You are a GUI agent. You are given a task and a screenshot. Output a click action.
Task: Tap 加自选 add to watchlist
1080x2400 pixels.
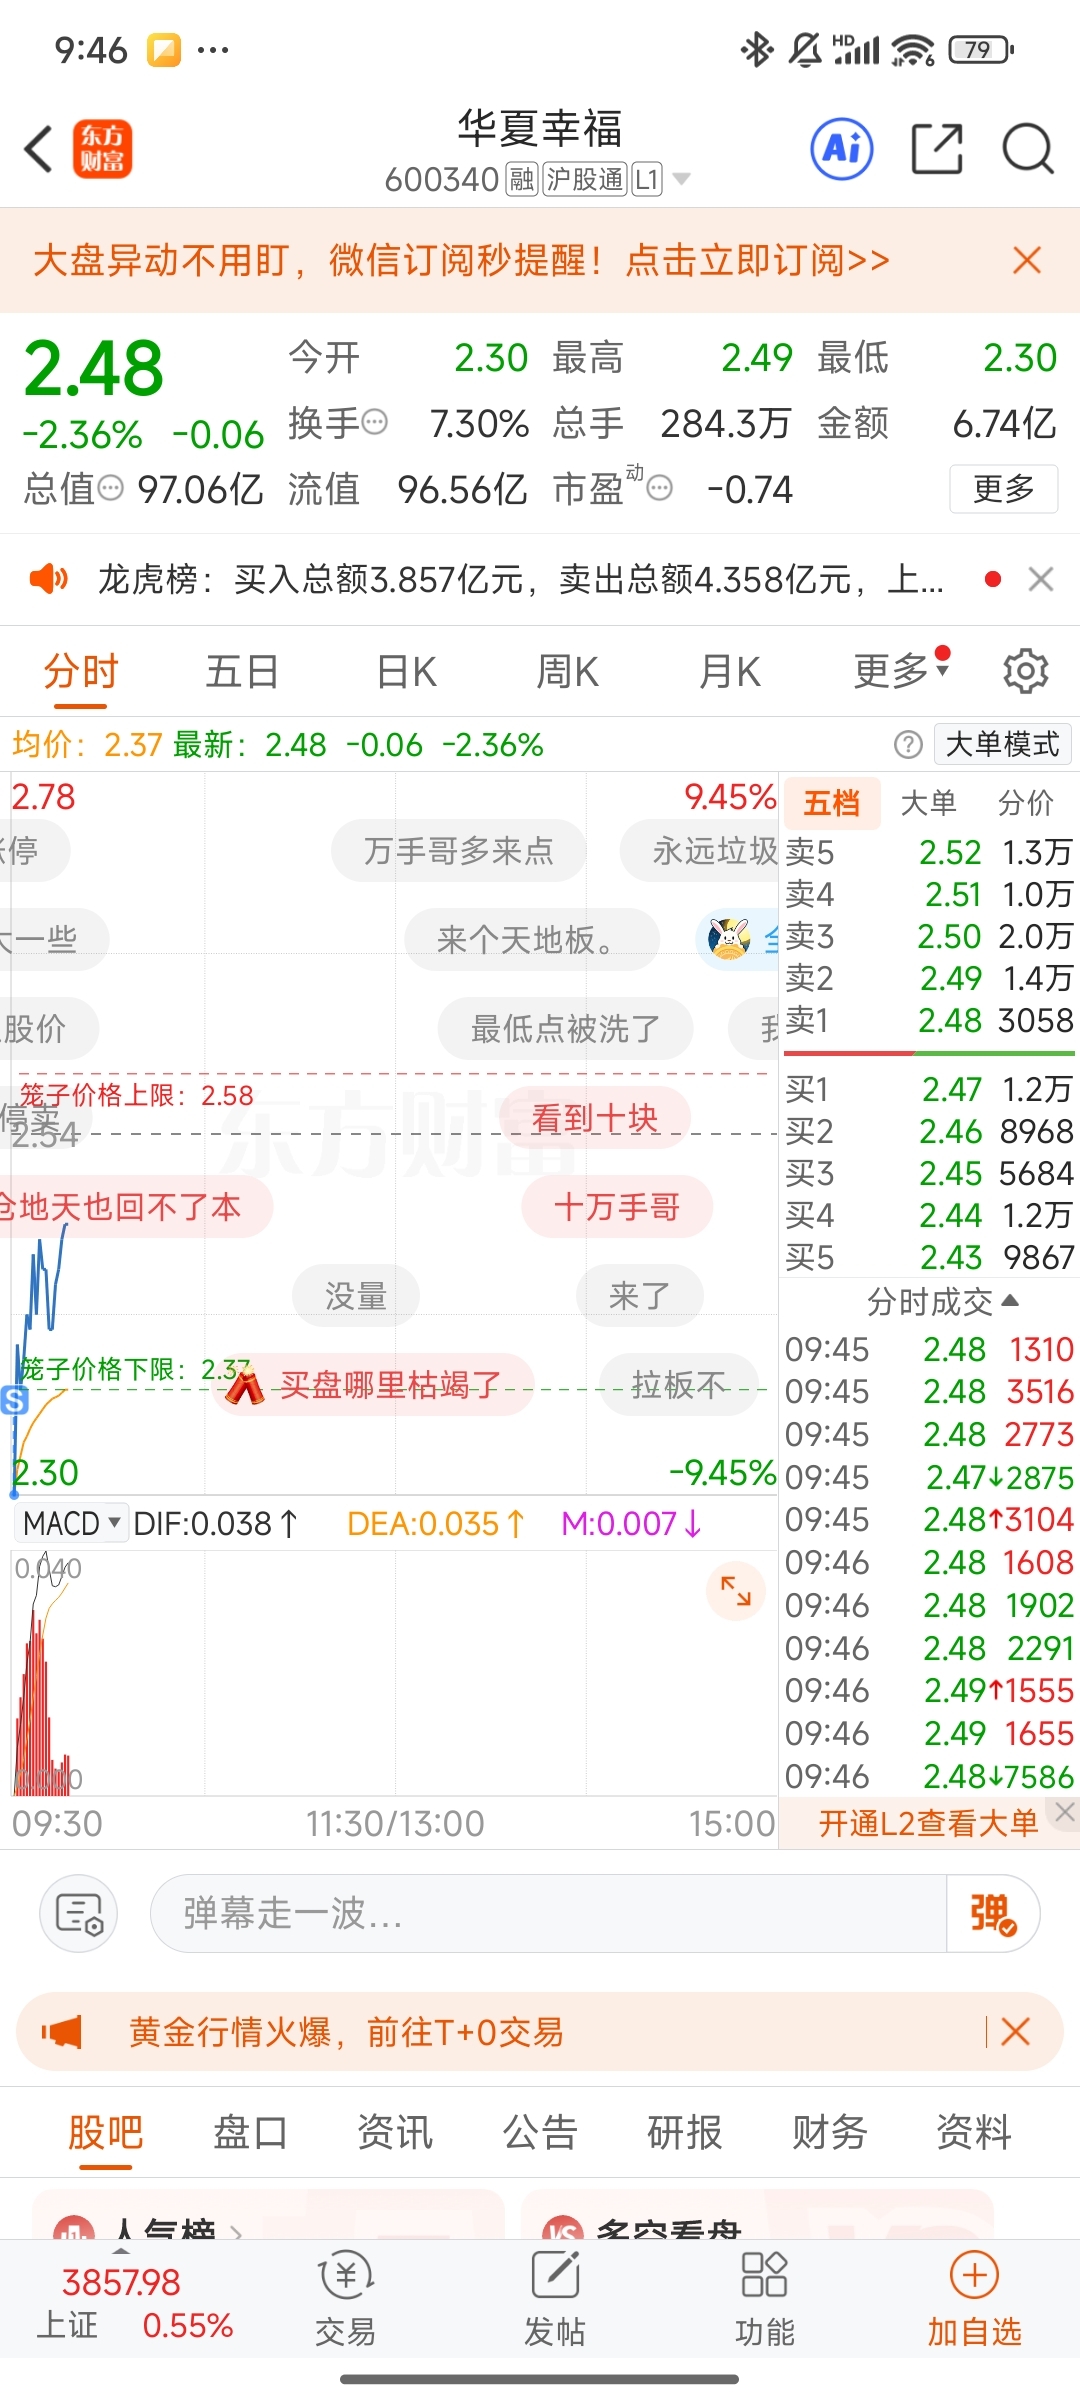click(x=974, y=2300)
